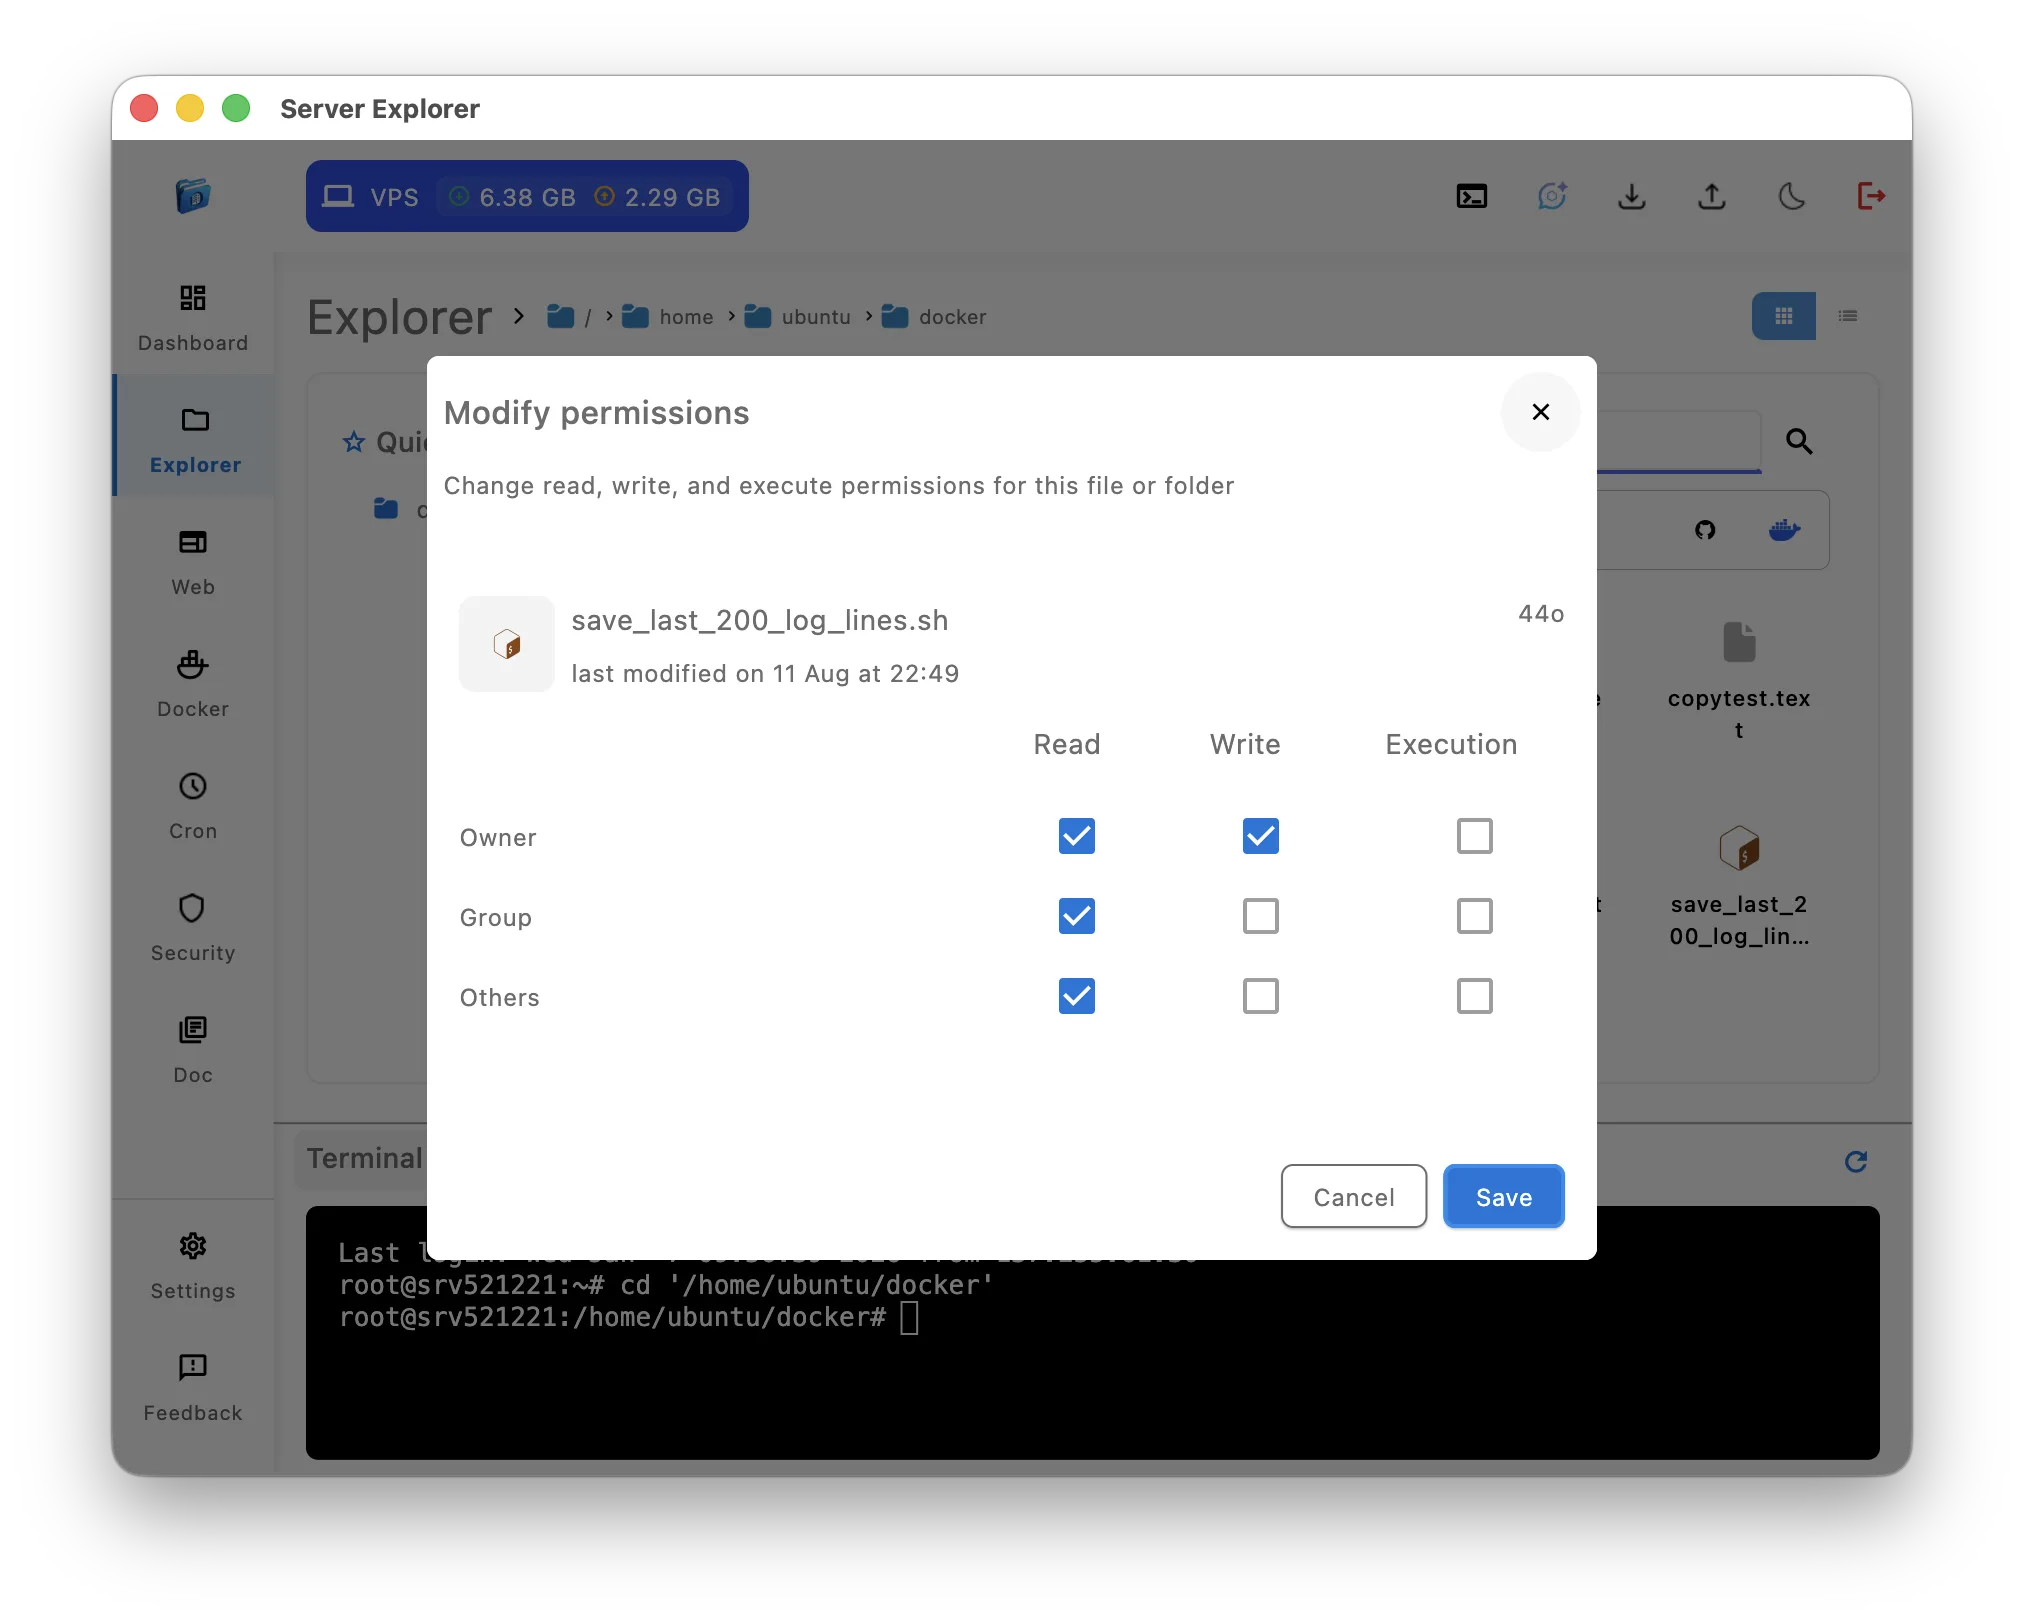Click the red logout icon
The height and width of the screenshot is (1624, 2024).
1871,196
